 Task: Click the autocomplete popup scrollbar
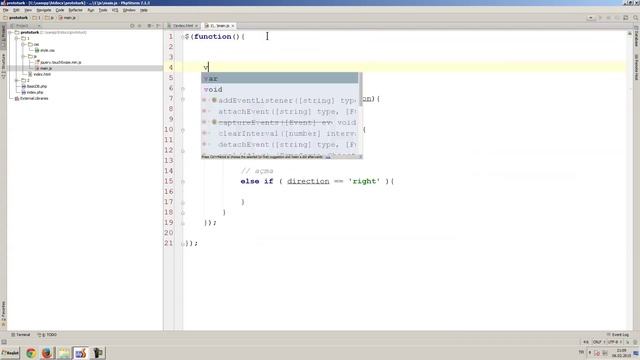click(360, 90)
